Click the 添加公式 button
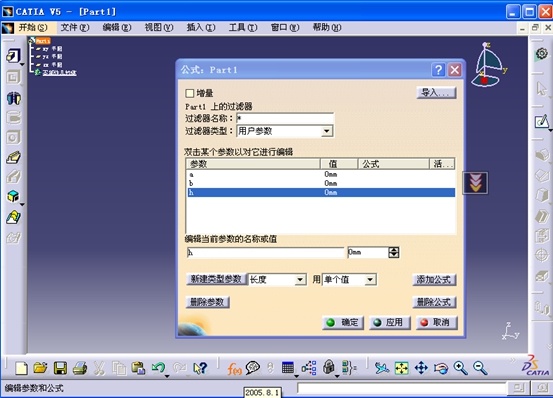 tap(434, 280)
